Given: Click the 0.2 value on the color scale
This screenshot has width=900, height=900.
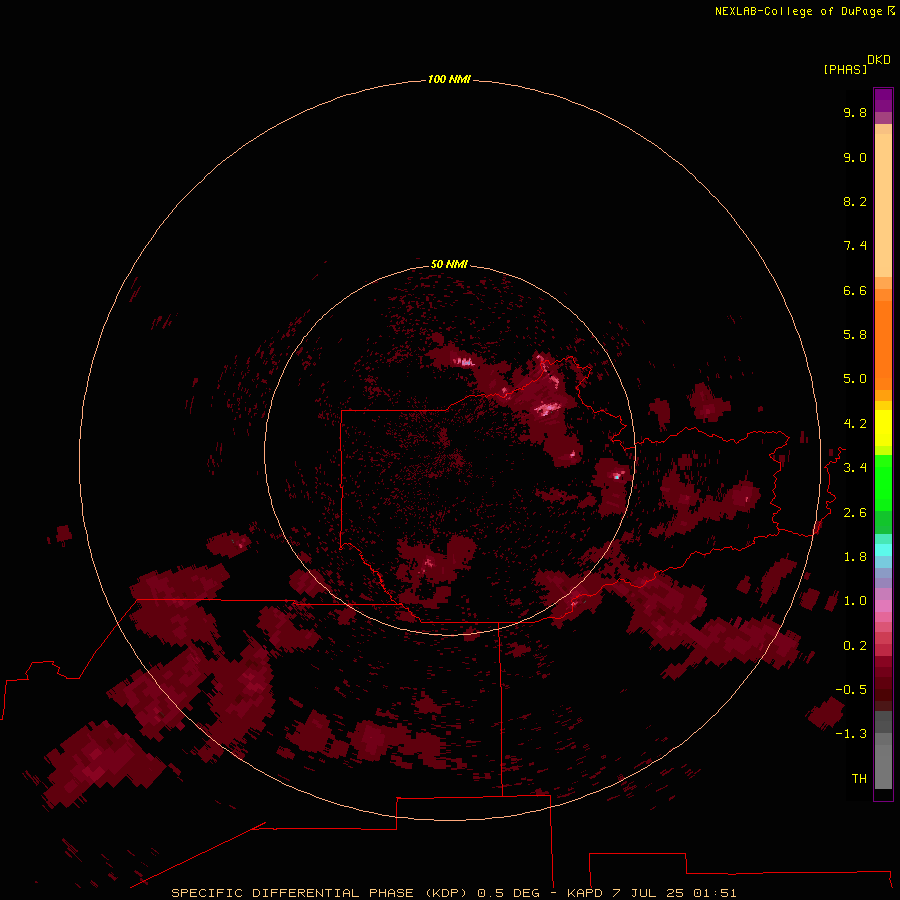Looking at the screenshot, I should pyautogui.click(x=855, y=646).
